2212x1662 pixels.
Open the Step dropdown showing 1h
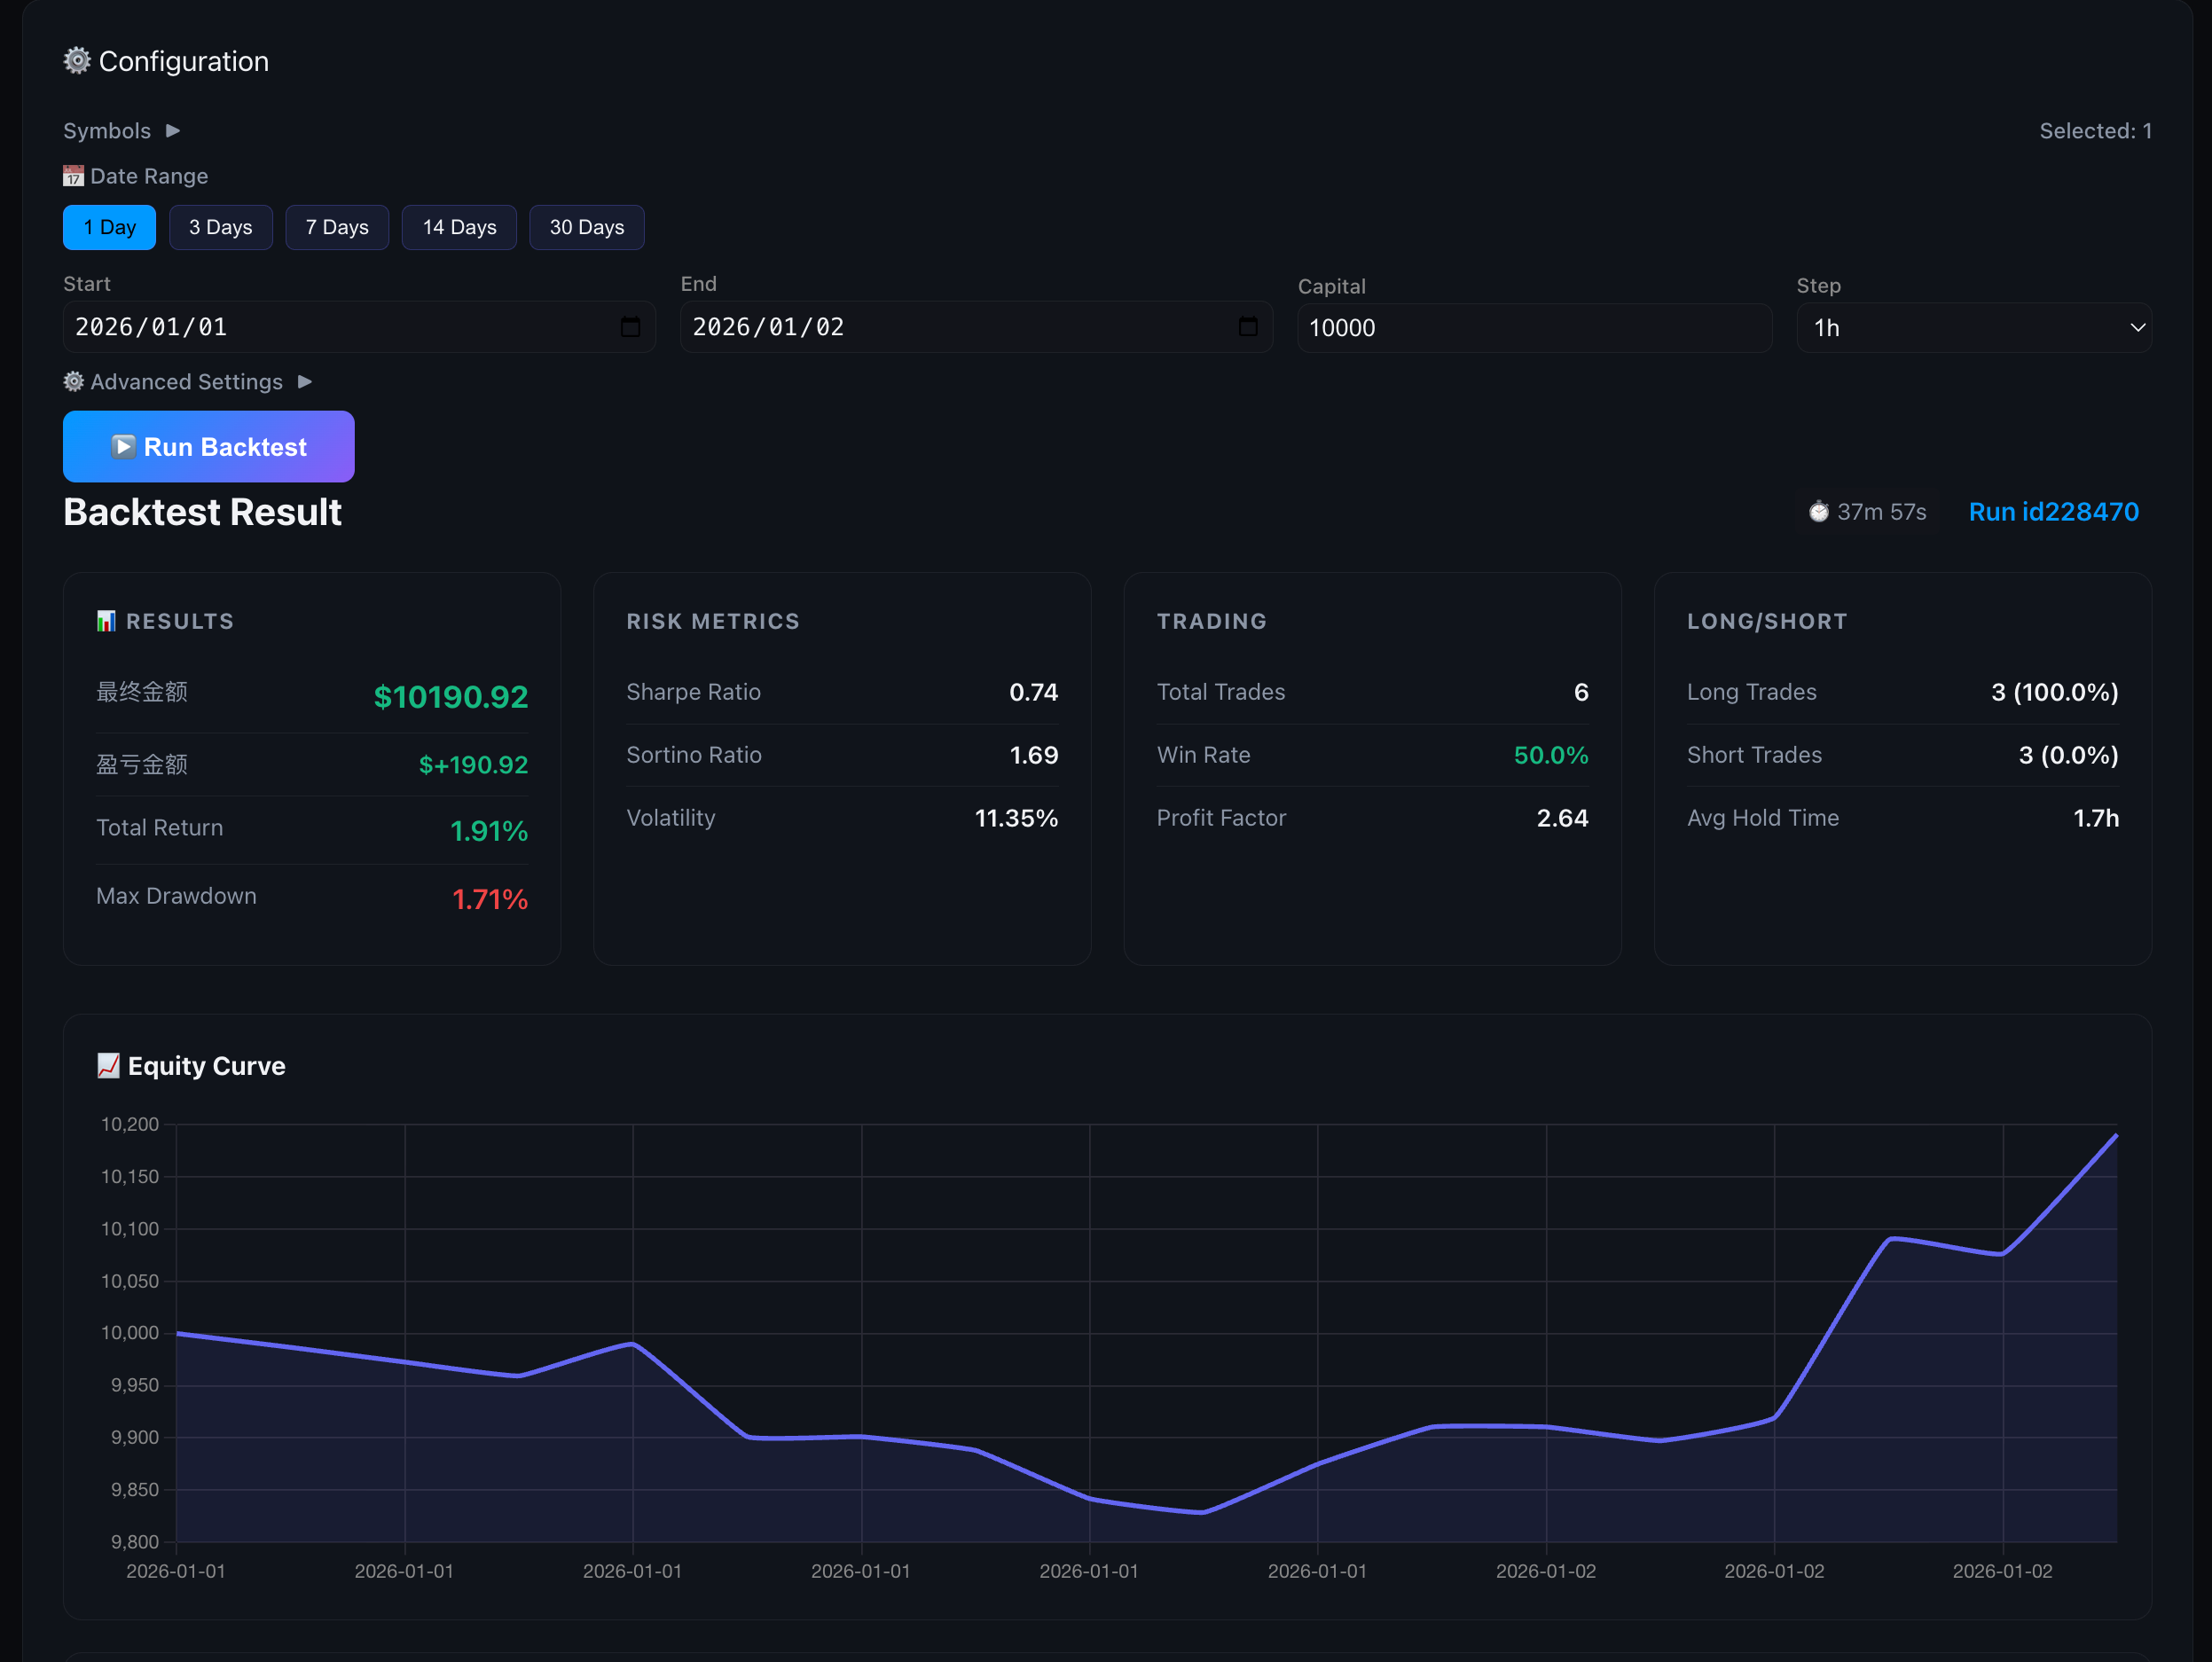point(1973,328)
